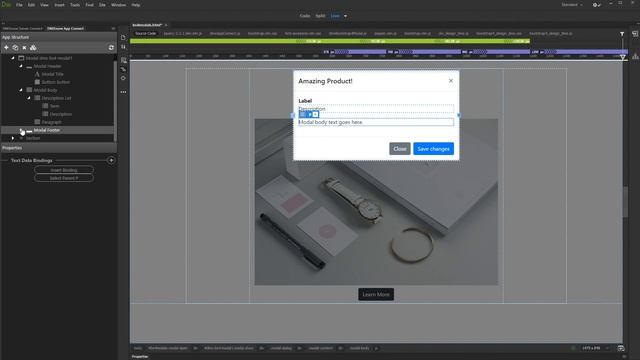640x360 pixels.
Task: Click the viewport scrubber handle on the ruler
Action: 622,57
